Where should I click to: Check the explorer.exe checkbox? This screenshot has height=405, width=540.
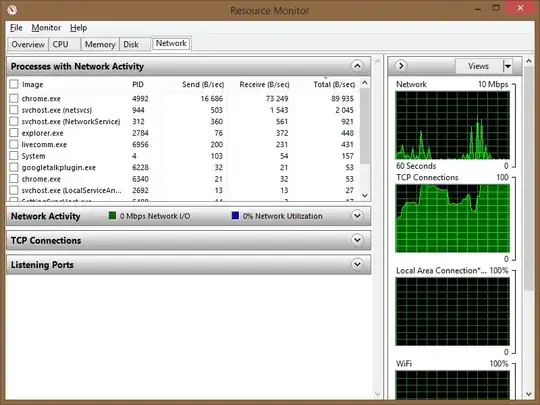click(14, 133)
